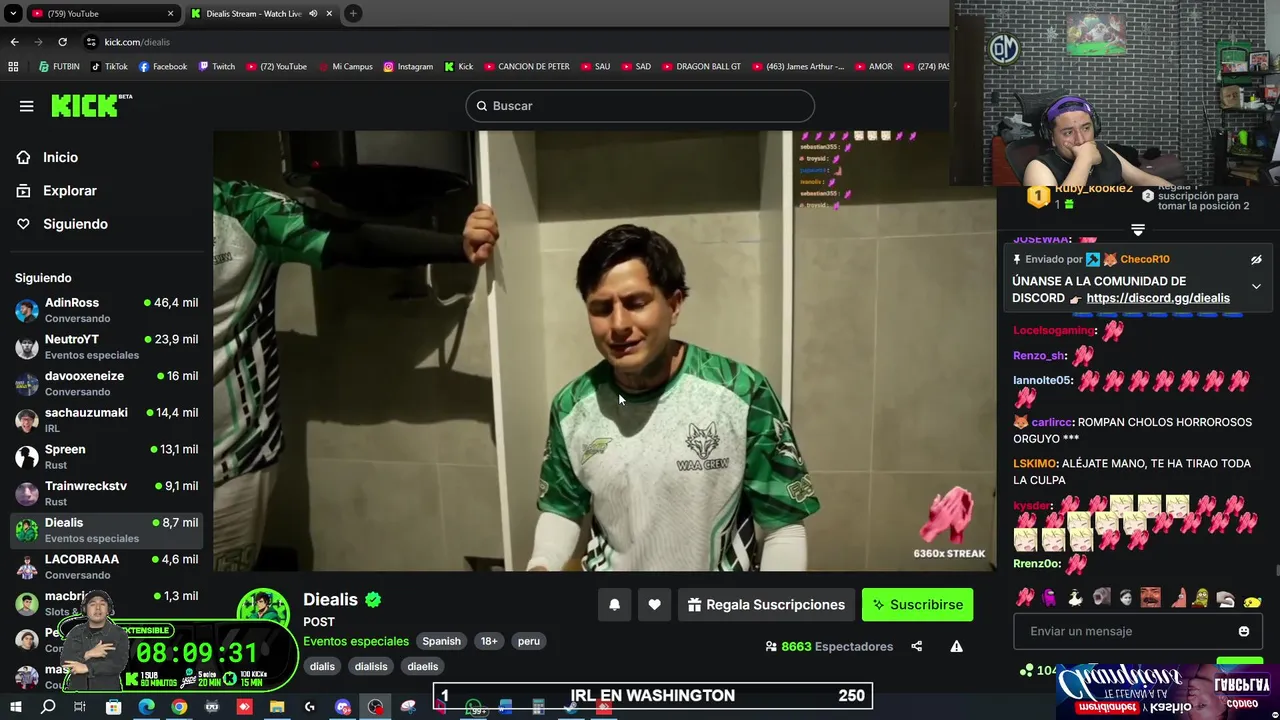This screenshot has width=1280, height=720.
Task: Open sachauzumaki channel in following list
Action: [106, 420]
